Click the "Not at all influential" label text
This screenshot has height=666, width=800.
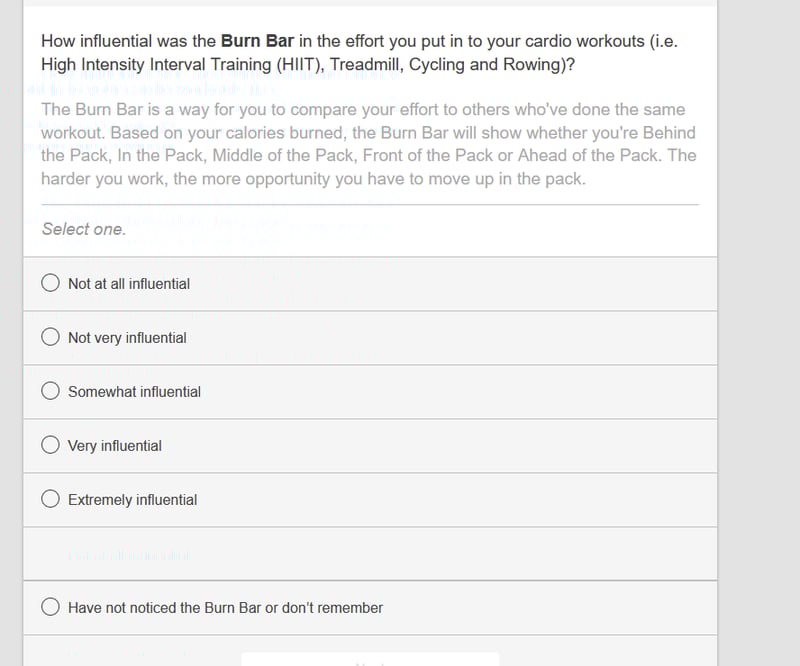click(129, 284)
